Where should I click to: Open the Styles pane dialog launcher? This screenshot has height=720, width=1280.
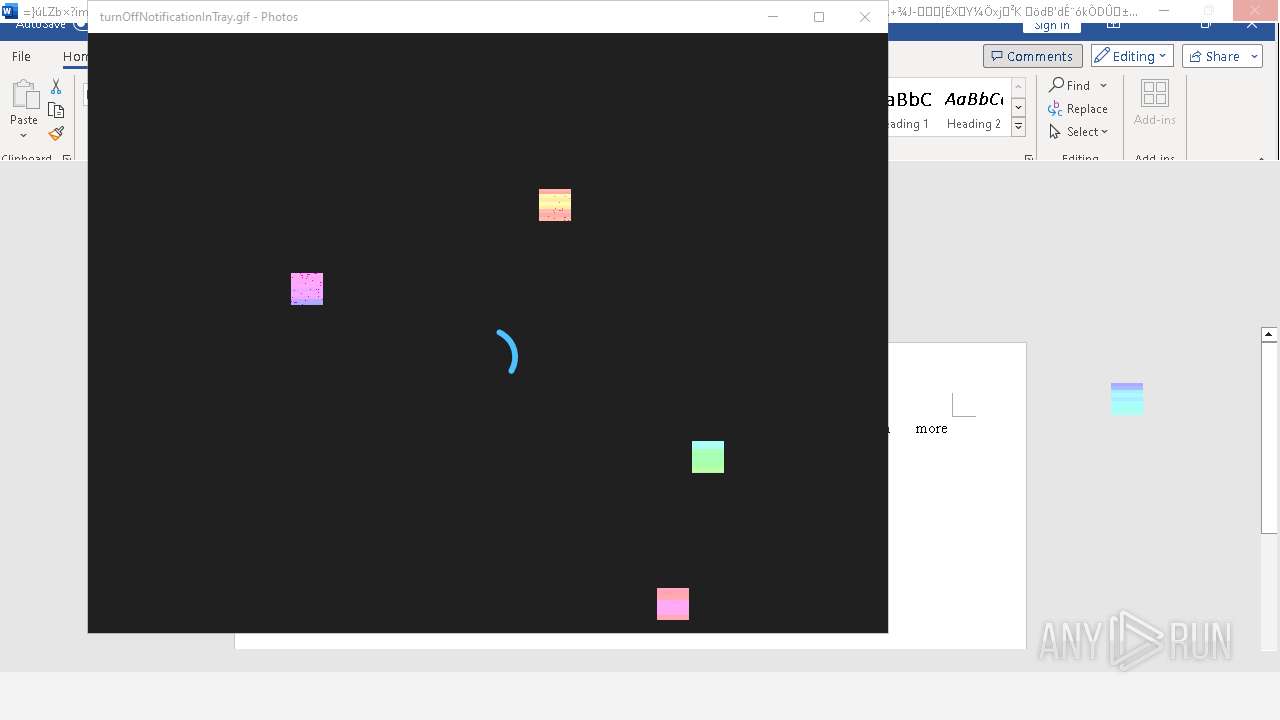1029,158
